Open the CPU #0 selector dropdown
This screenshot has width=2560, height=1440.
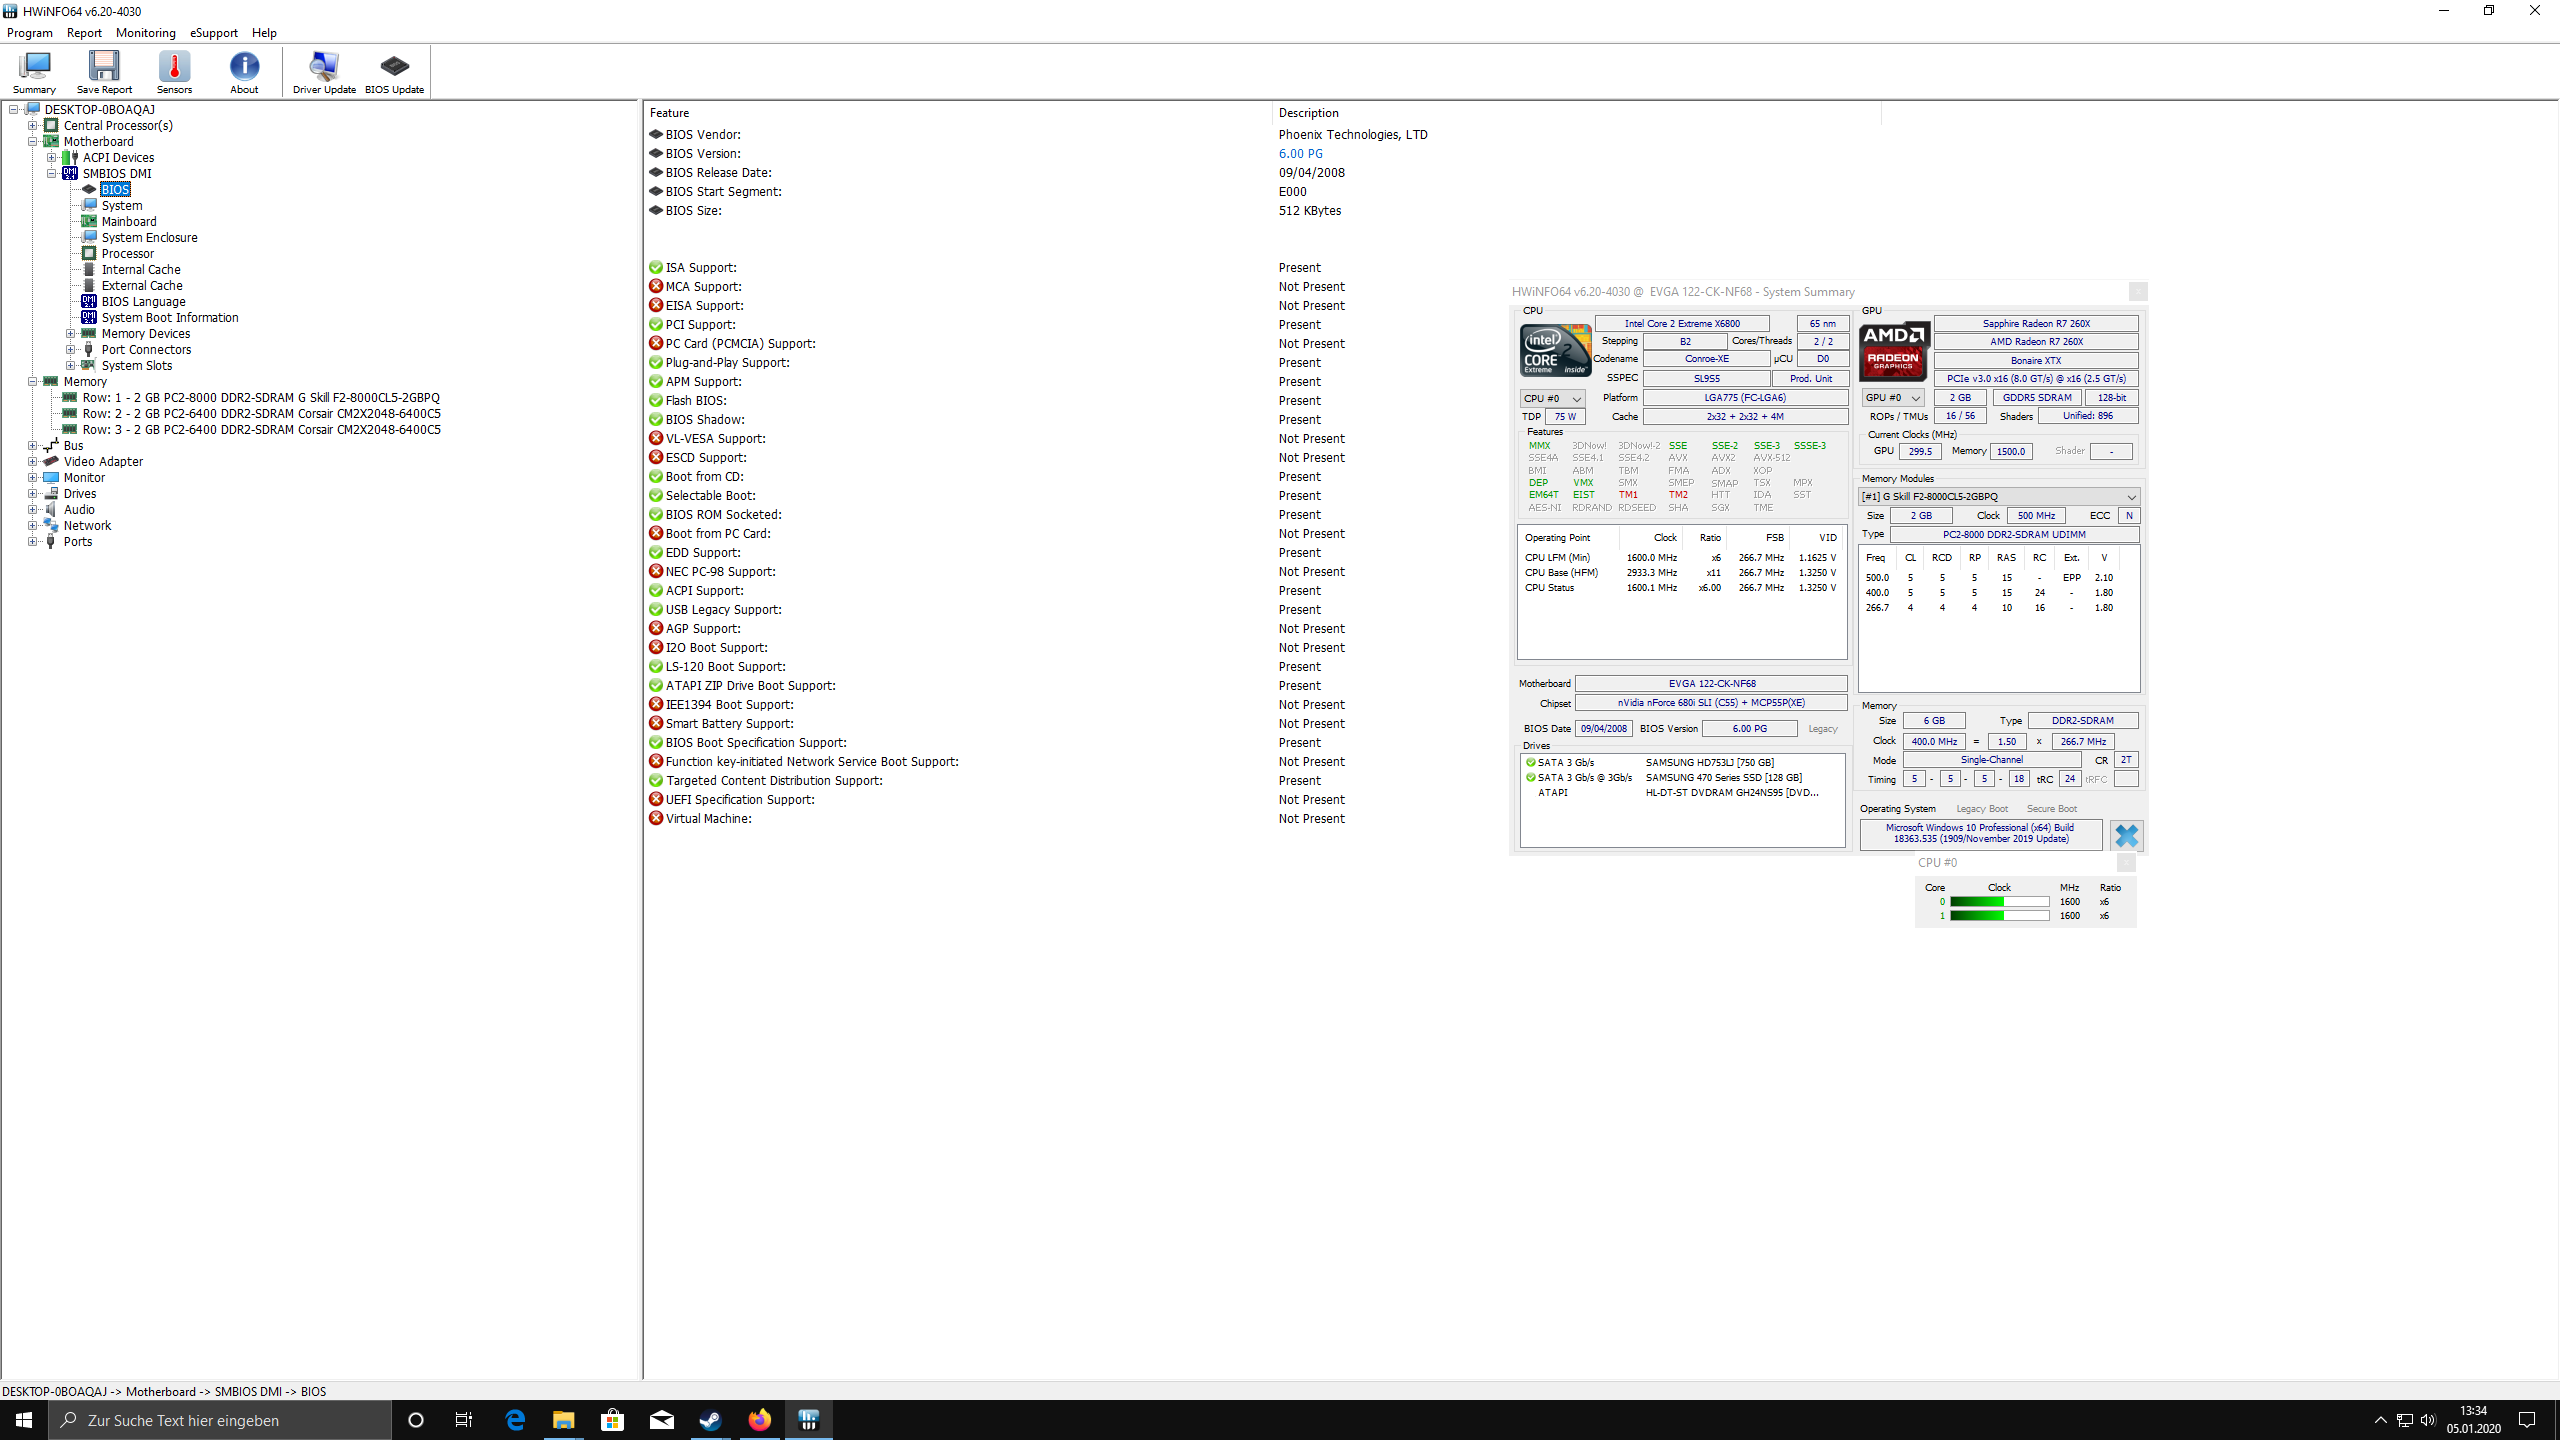[1552, 398]
